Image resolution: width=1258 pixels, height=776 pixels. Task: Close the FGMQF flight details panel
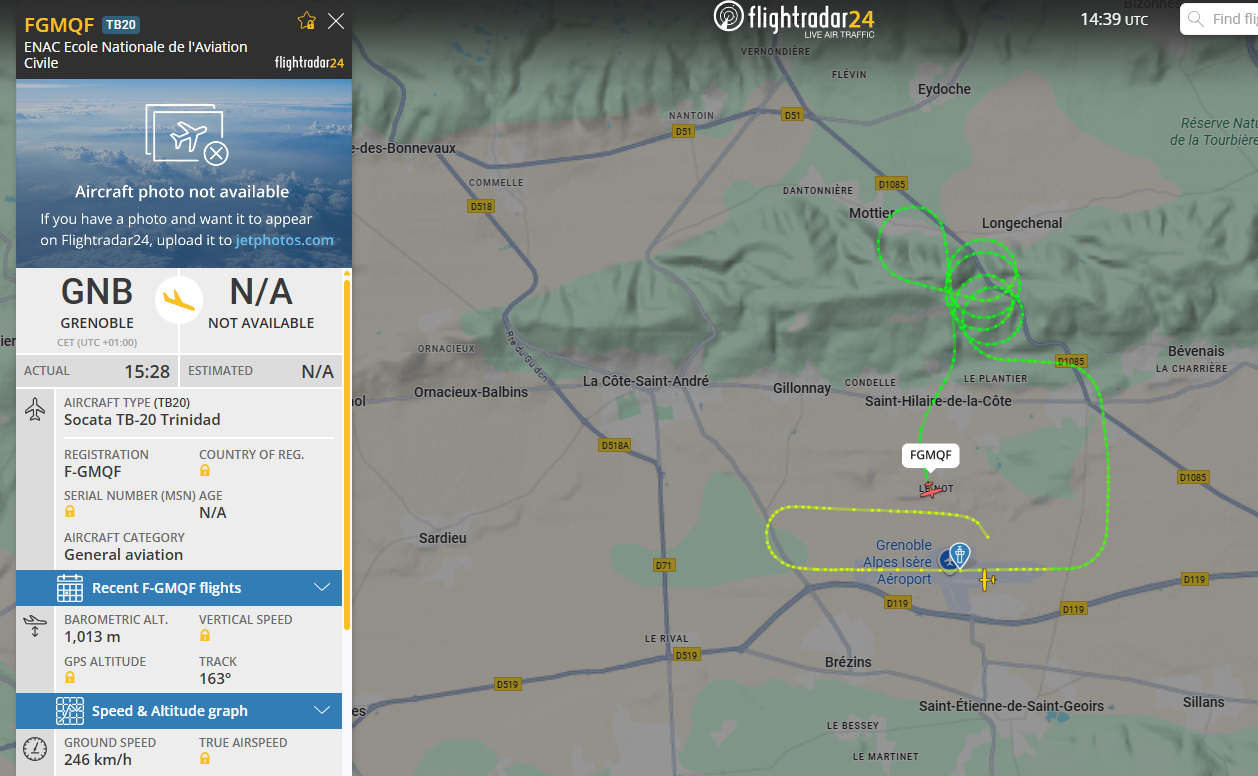(336, 21)
